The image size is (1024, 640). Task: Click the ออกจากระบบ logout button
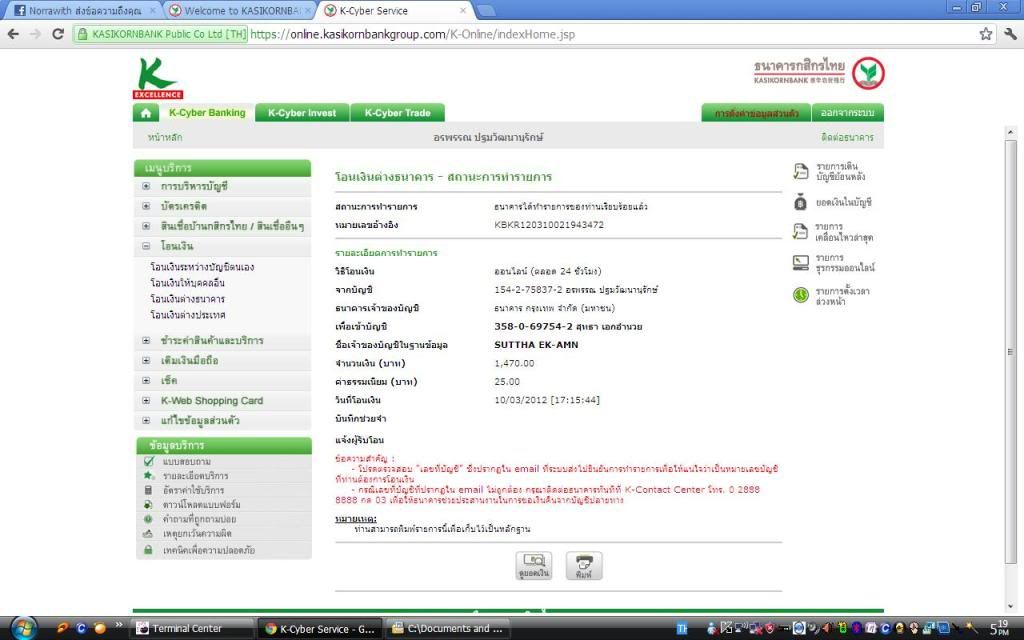(846, 113)
